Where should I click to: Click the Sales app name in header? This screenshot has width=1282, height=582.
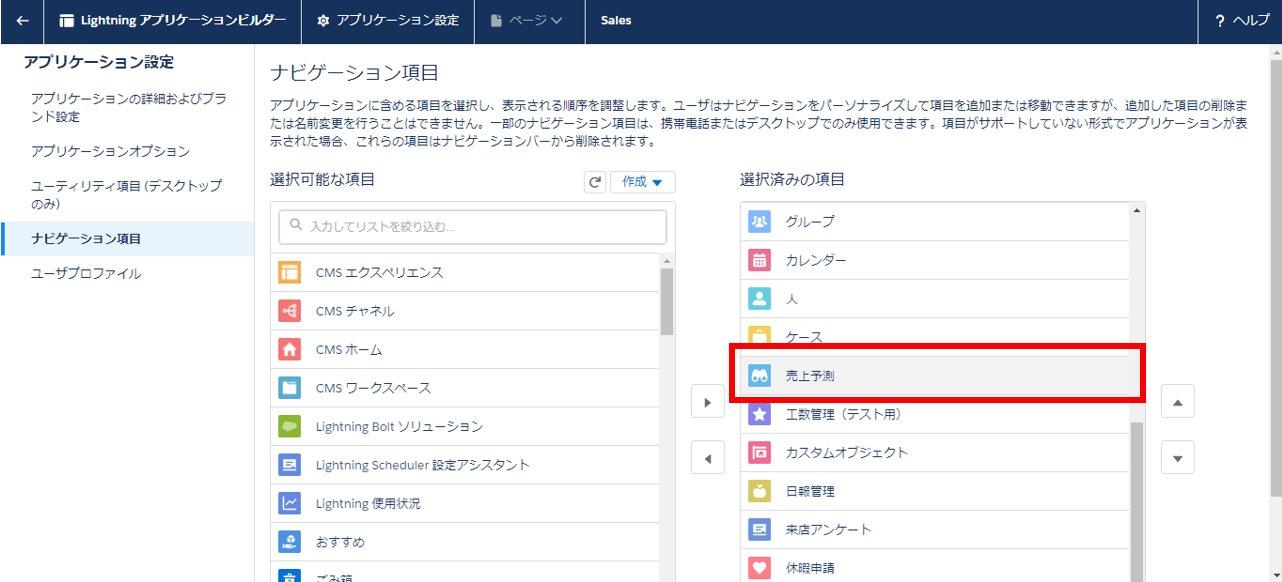[616, 21]
